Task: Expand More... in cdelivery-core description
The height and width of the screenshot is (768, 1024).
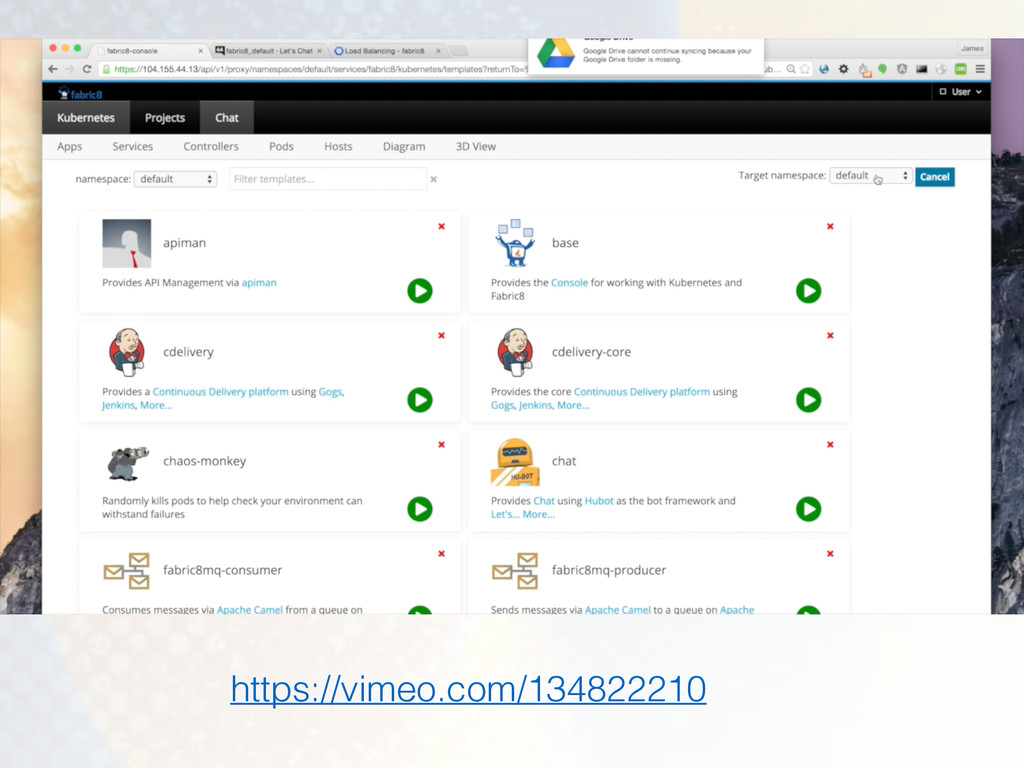Action: 573,406
